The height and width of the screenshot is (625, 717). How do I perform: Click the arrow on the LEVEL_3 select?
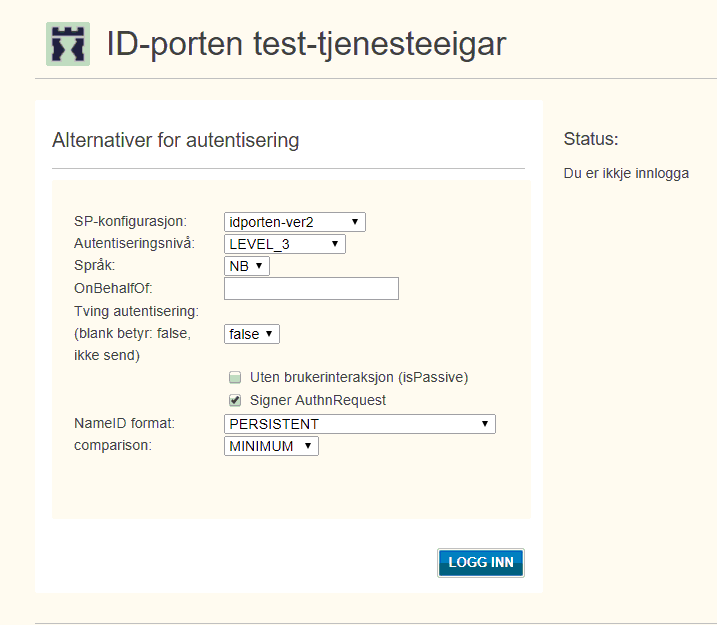335,244
